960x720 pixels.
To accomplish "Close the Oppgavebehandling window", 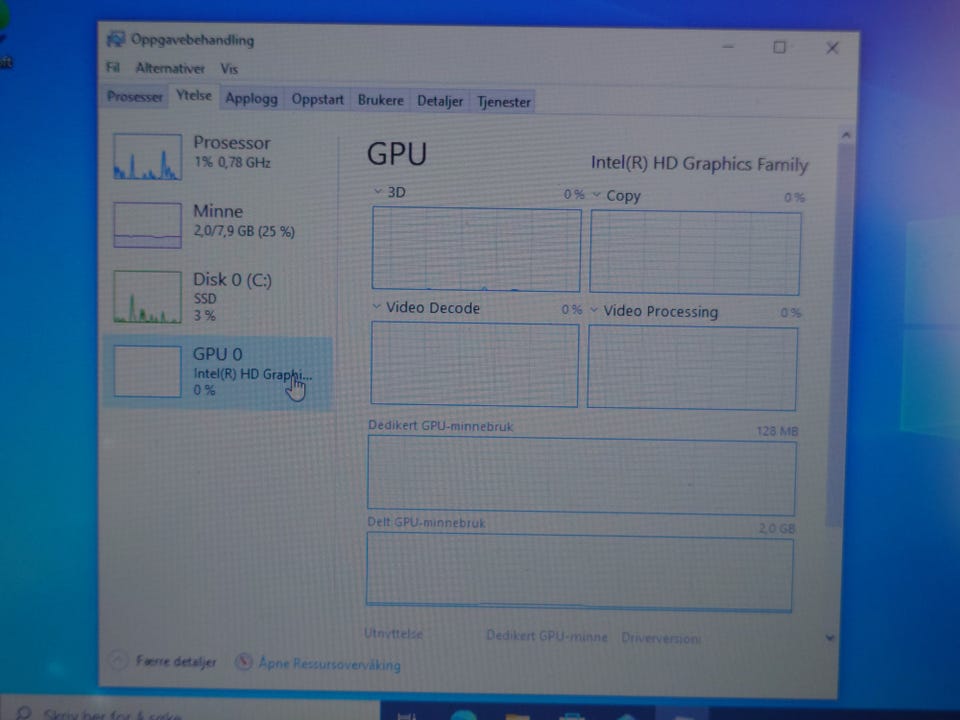I will click(x=832, y=48).
